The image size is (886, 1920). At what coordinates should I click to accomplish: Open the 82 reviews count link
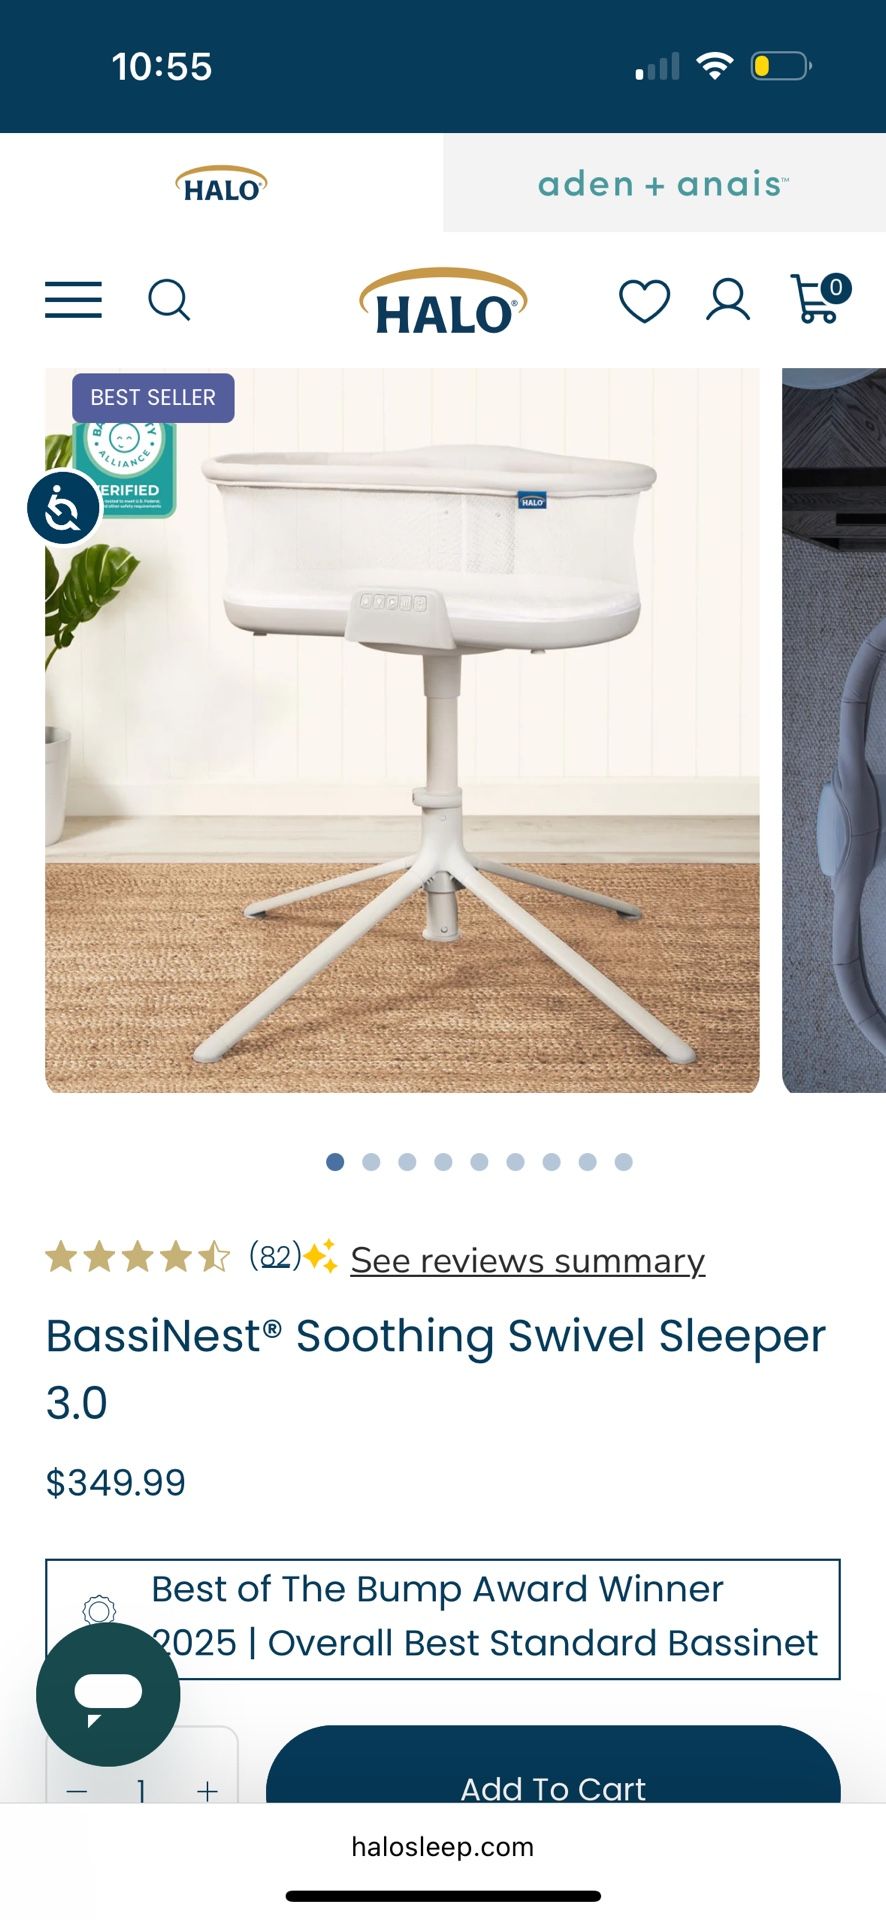pyautogui.click(x=275, y=1256)
